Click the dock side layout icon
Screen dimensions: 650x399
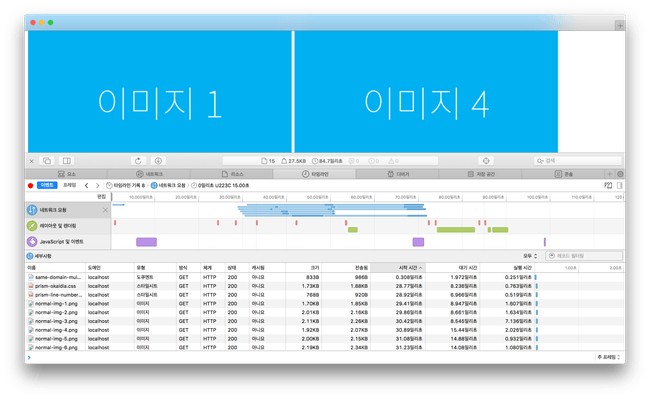pos(67,161)
